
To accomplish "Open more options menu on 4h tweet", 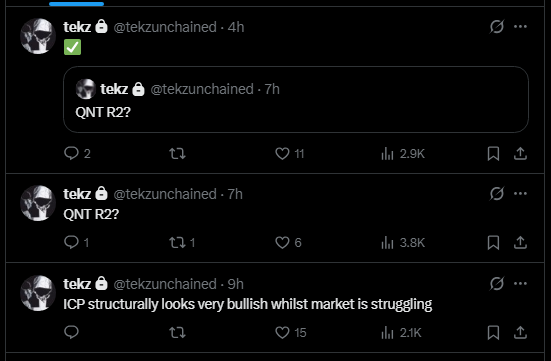I will pos(520,27).
